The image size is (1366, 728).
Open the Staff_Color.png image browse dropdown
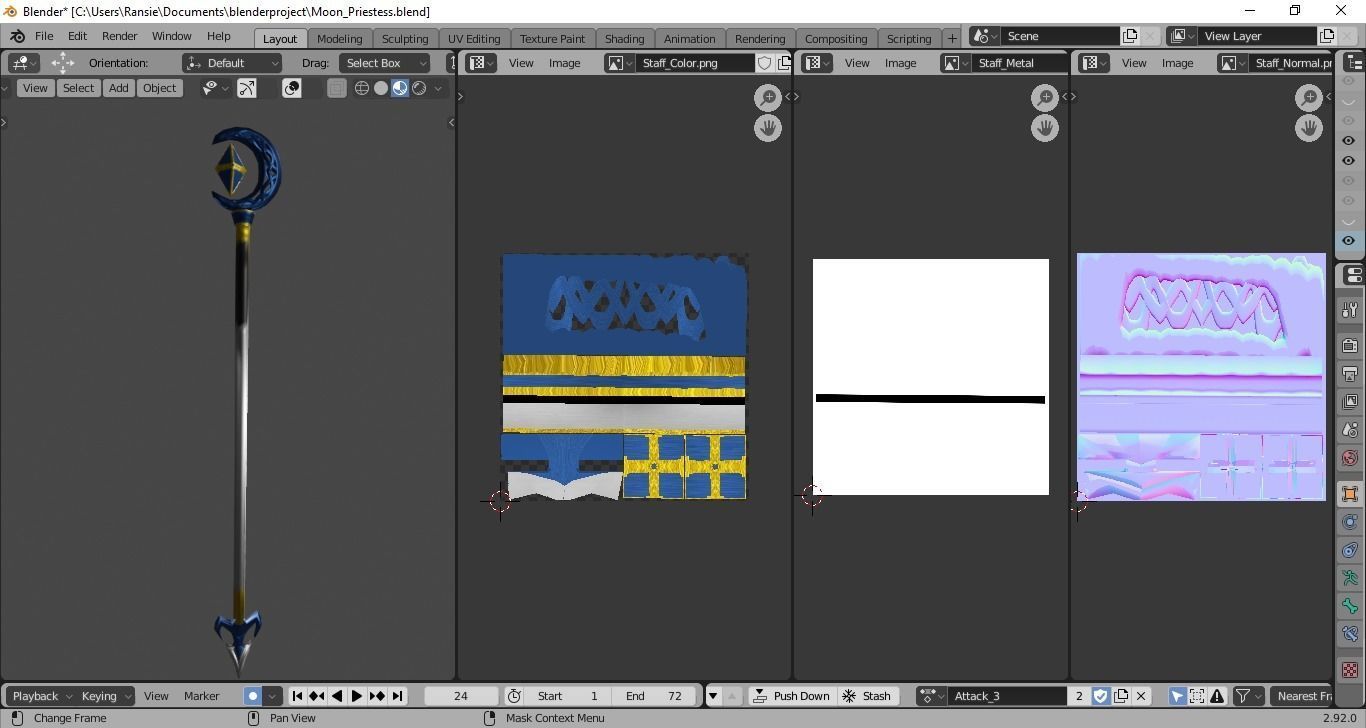(x=619, y=63)
